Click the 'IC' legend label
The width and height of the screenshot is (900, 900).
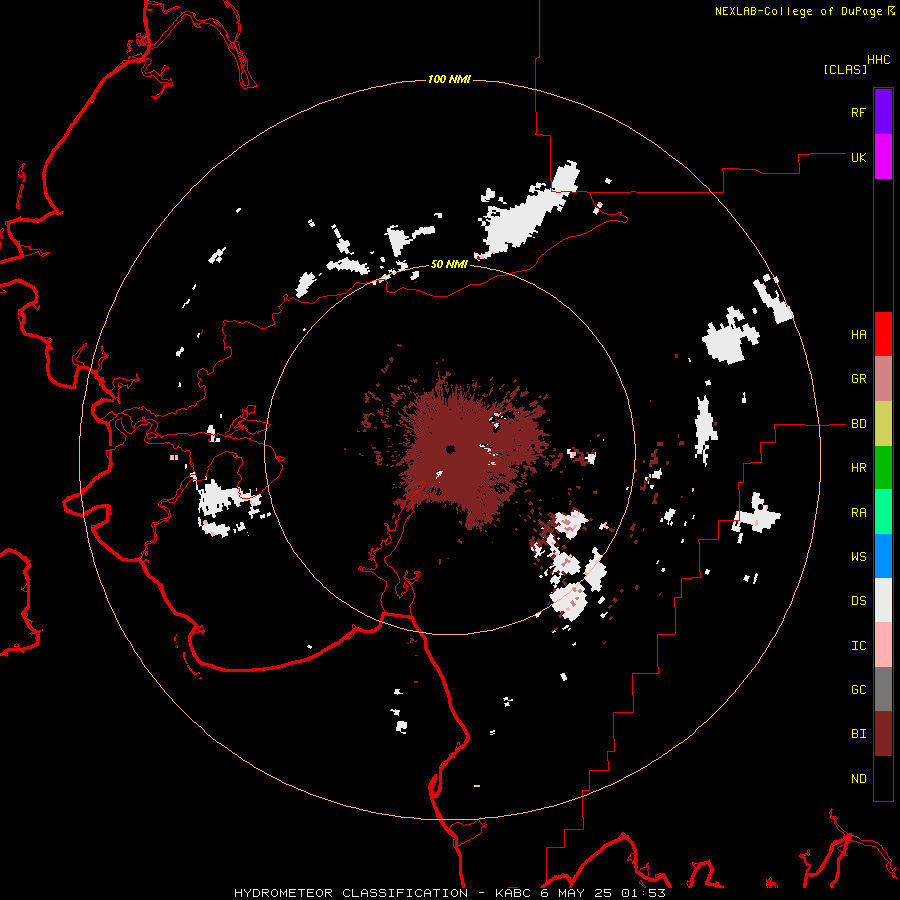click(858, 646)
